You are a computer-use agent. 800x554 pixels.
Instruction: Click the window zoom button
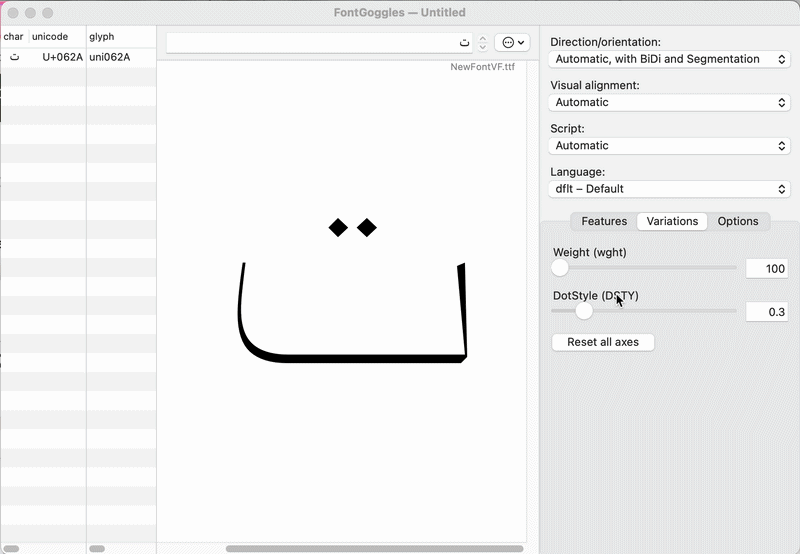(47, 13)
